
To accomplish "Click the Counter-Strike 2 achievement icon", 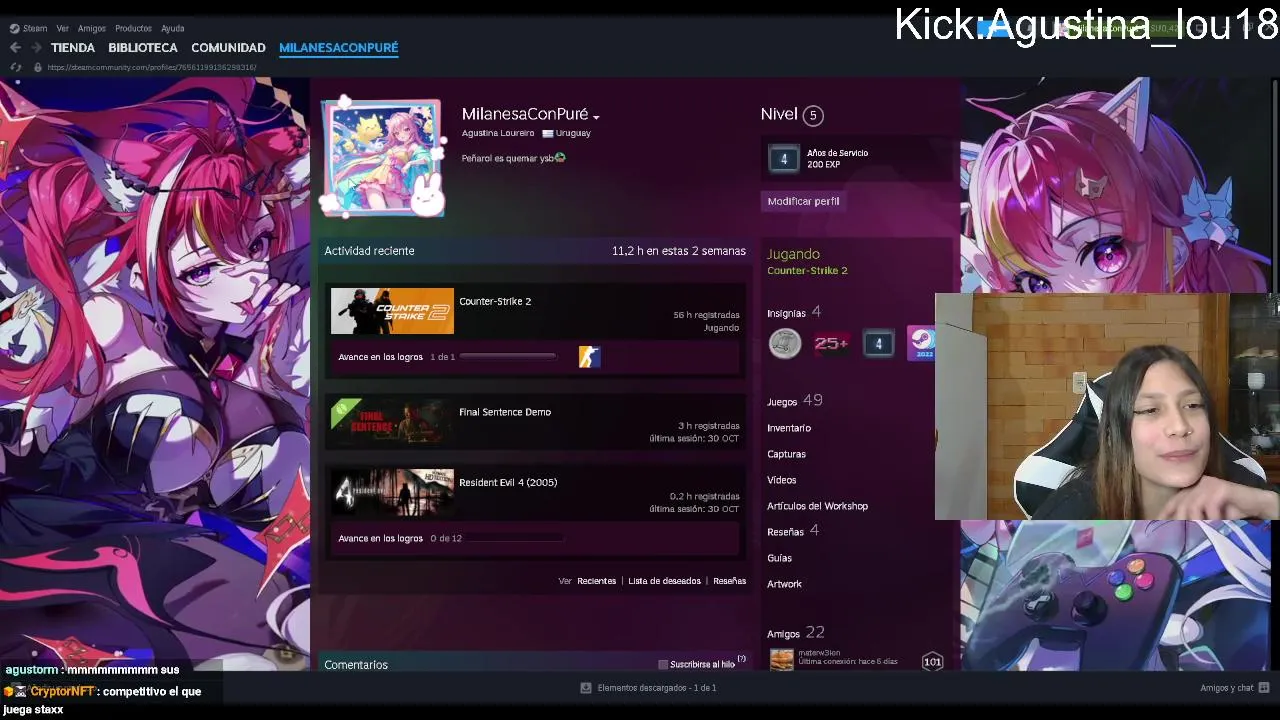I will (x=589, y=357).
